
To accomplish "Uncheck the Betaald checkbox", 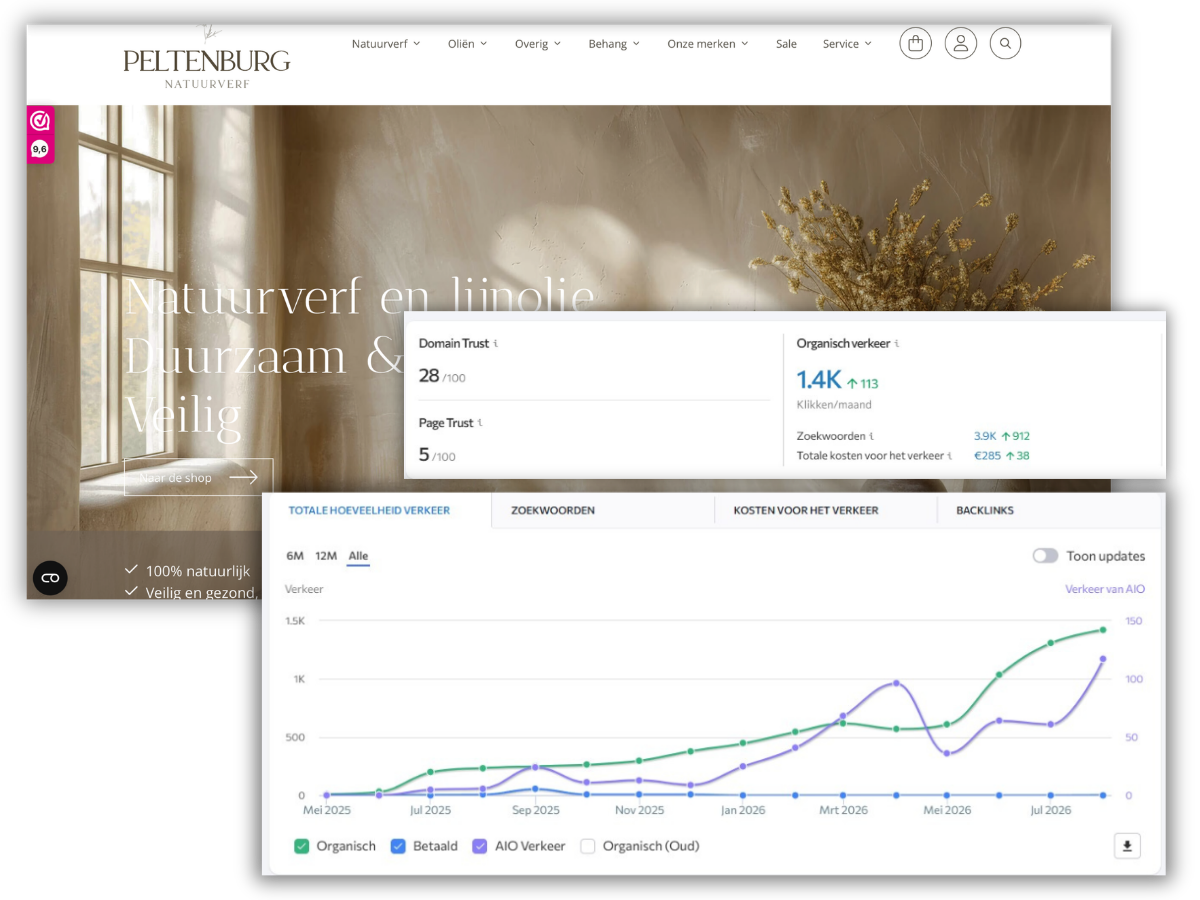I will [x=398, y=846].
